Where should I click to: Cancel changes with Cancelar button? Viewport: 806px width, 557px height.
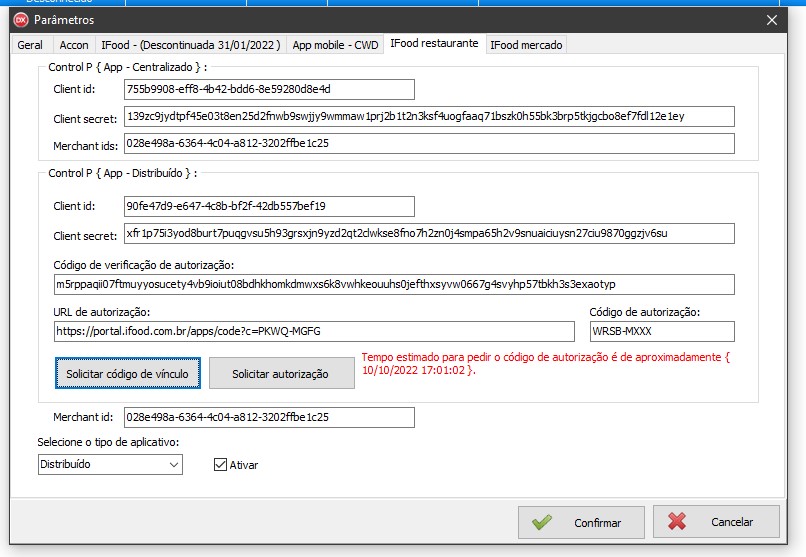pos(716,522)
